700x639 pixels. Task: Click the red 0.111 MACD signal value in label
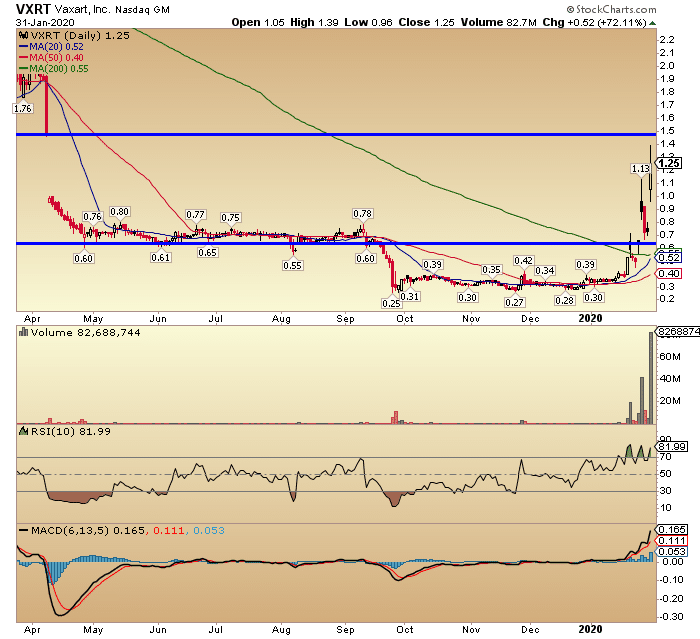click(x=168, y=530)
